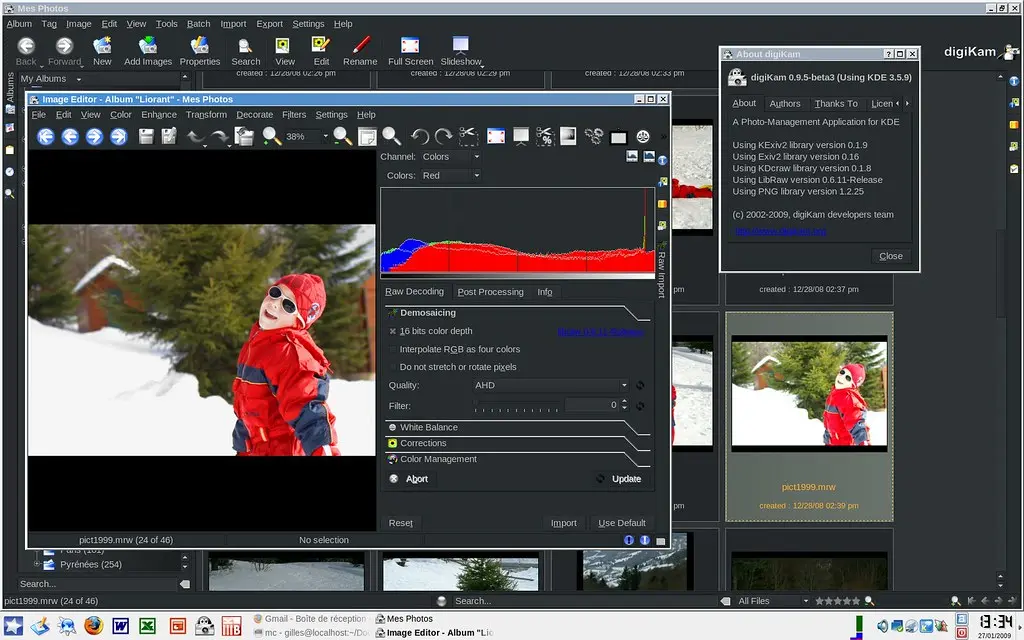Viewport: 1024px width, 640px height.
Task: Enable Interpolate RGB as four colors
Action: pos(391,349)
